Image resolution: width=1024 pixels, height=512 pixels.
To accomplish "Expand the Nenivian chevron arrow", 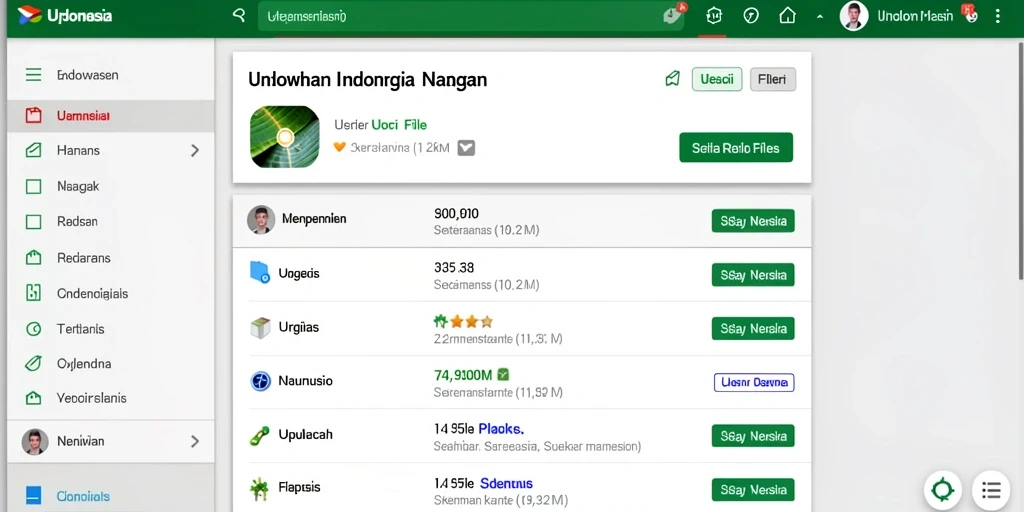I will pyautogui.click(x=194, y=442).
